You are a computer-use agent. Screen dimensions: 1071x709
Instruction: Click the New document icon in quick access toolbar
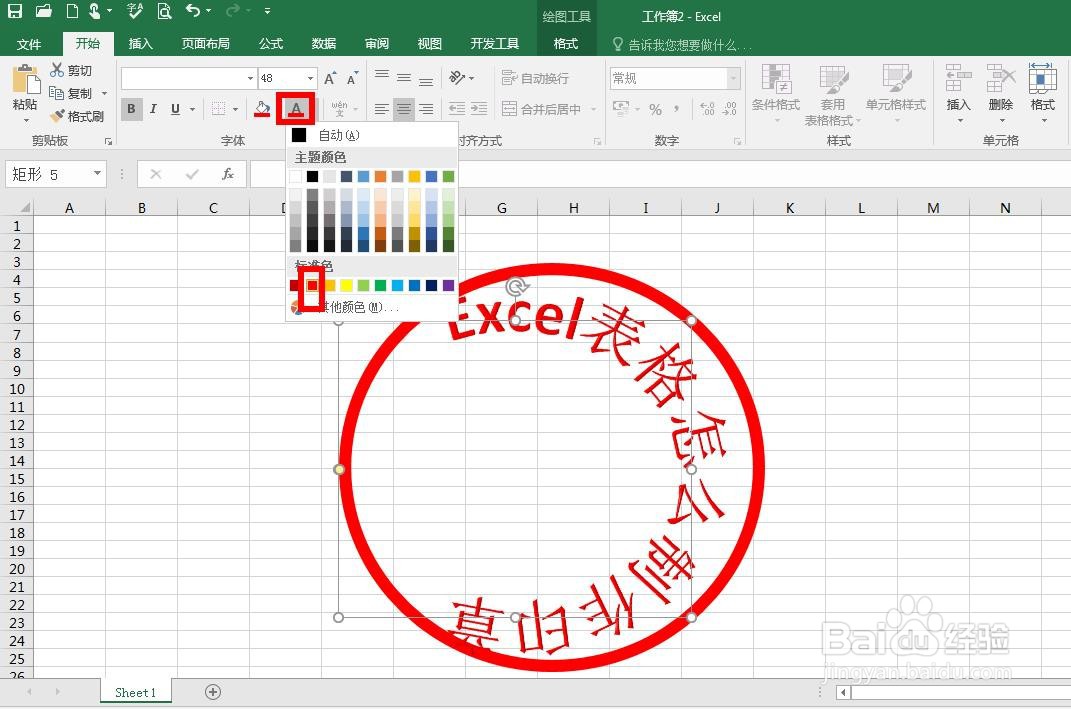click(x=71, y=11)
